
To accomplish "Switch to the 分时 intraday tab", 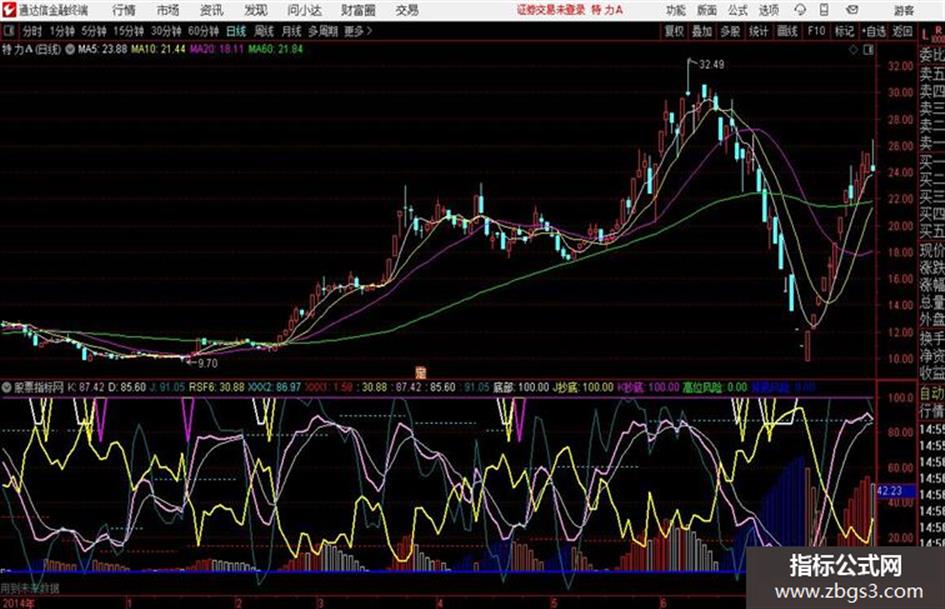I will pyautogui.click(x=33, y=31).
